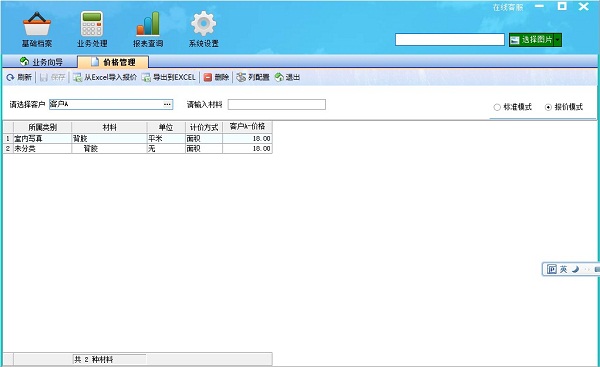Click 导出到EXCEL toolbar button
Viewport: 600px width, 367px height.
(x=169, y=77)
